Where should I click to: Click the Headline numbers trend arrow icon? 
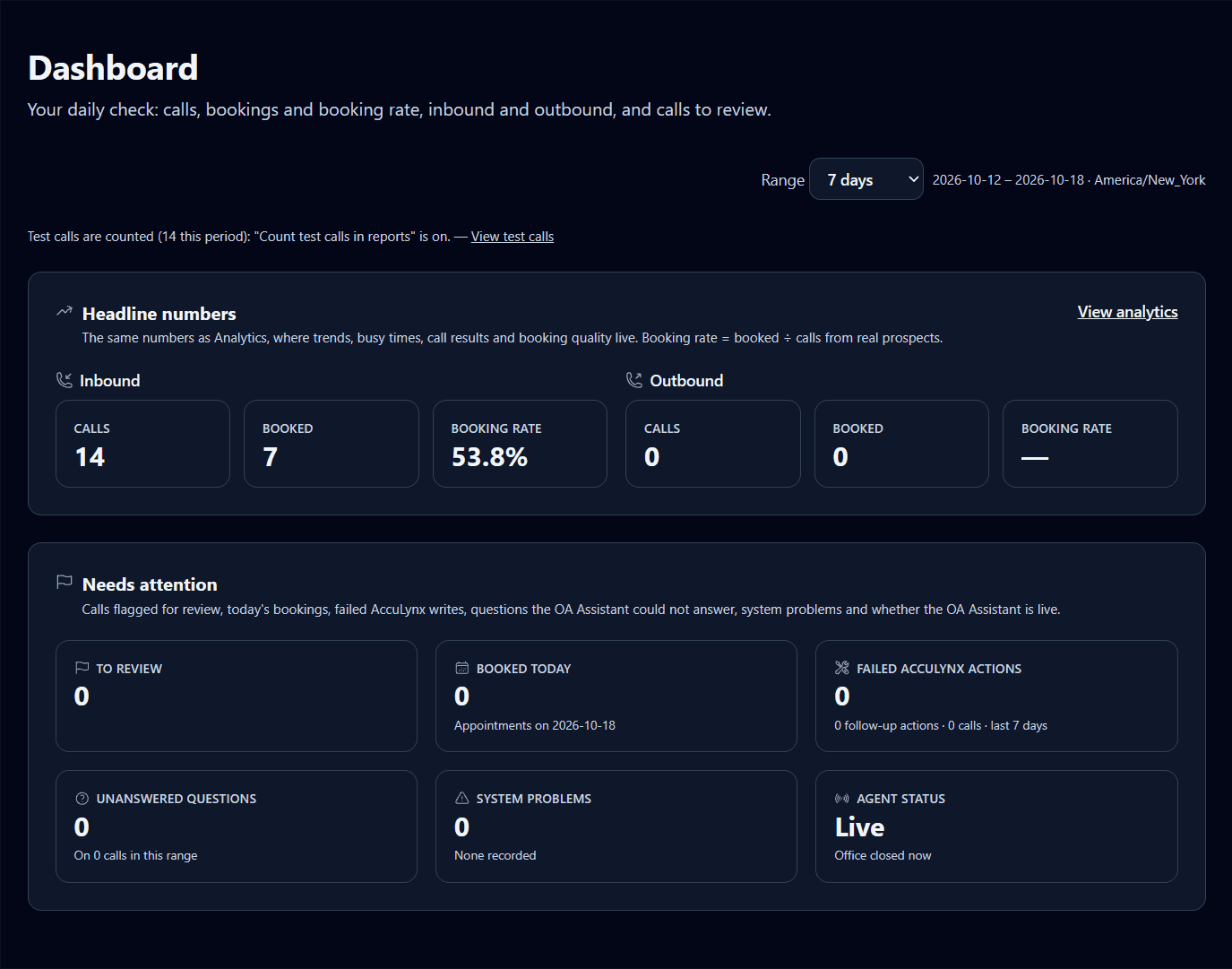click(64, 311)
